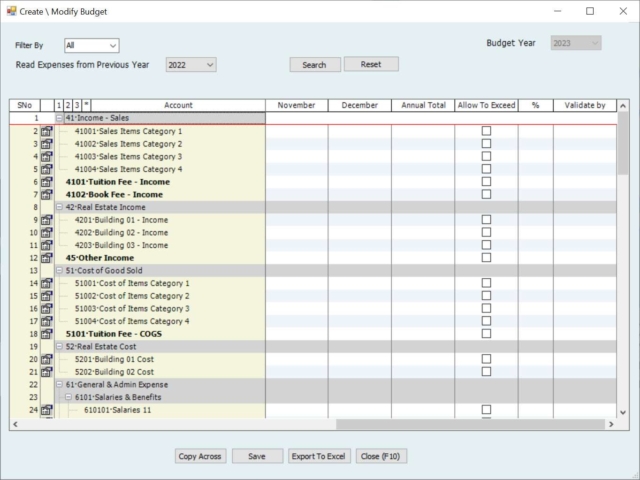Tick Allow To Exceed for 610101 Salaries 11
This screenshot has width=640, height=480.
click(x=486, y=409)
